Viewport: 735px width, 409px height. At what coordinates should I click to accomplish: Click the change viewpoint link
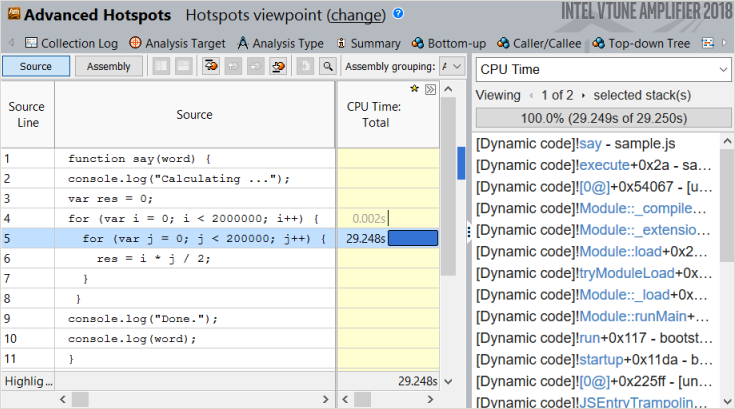tap(358, 16)
